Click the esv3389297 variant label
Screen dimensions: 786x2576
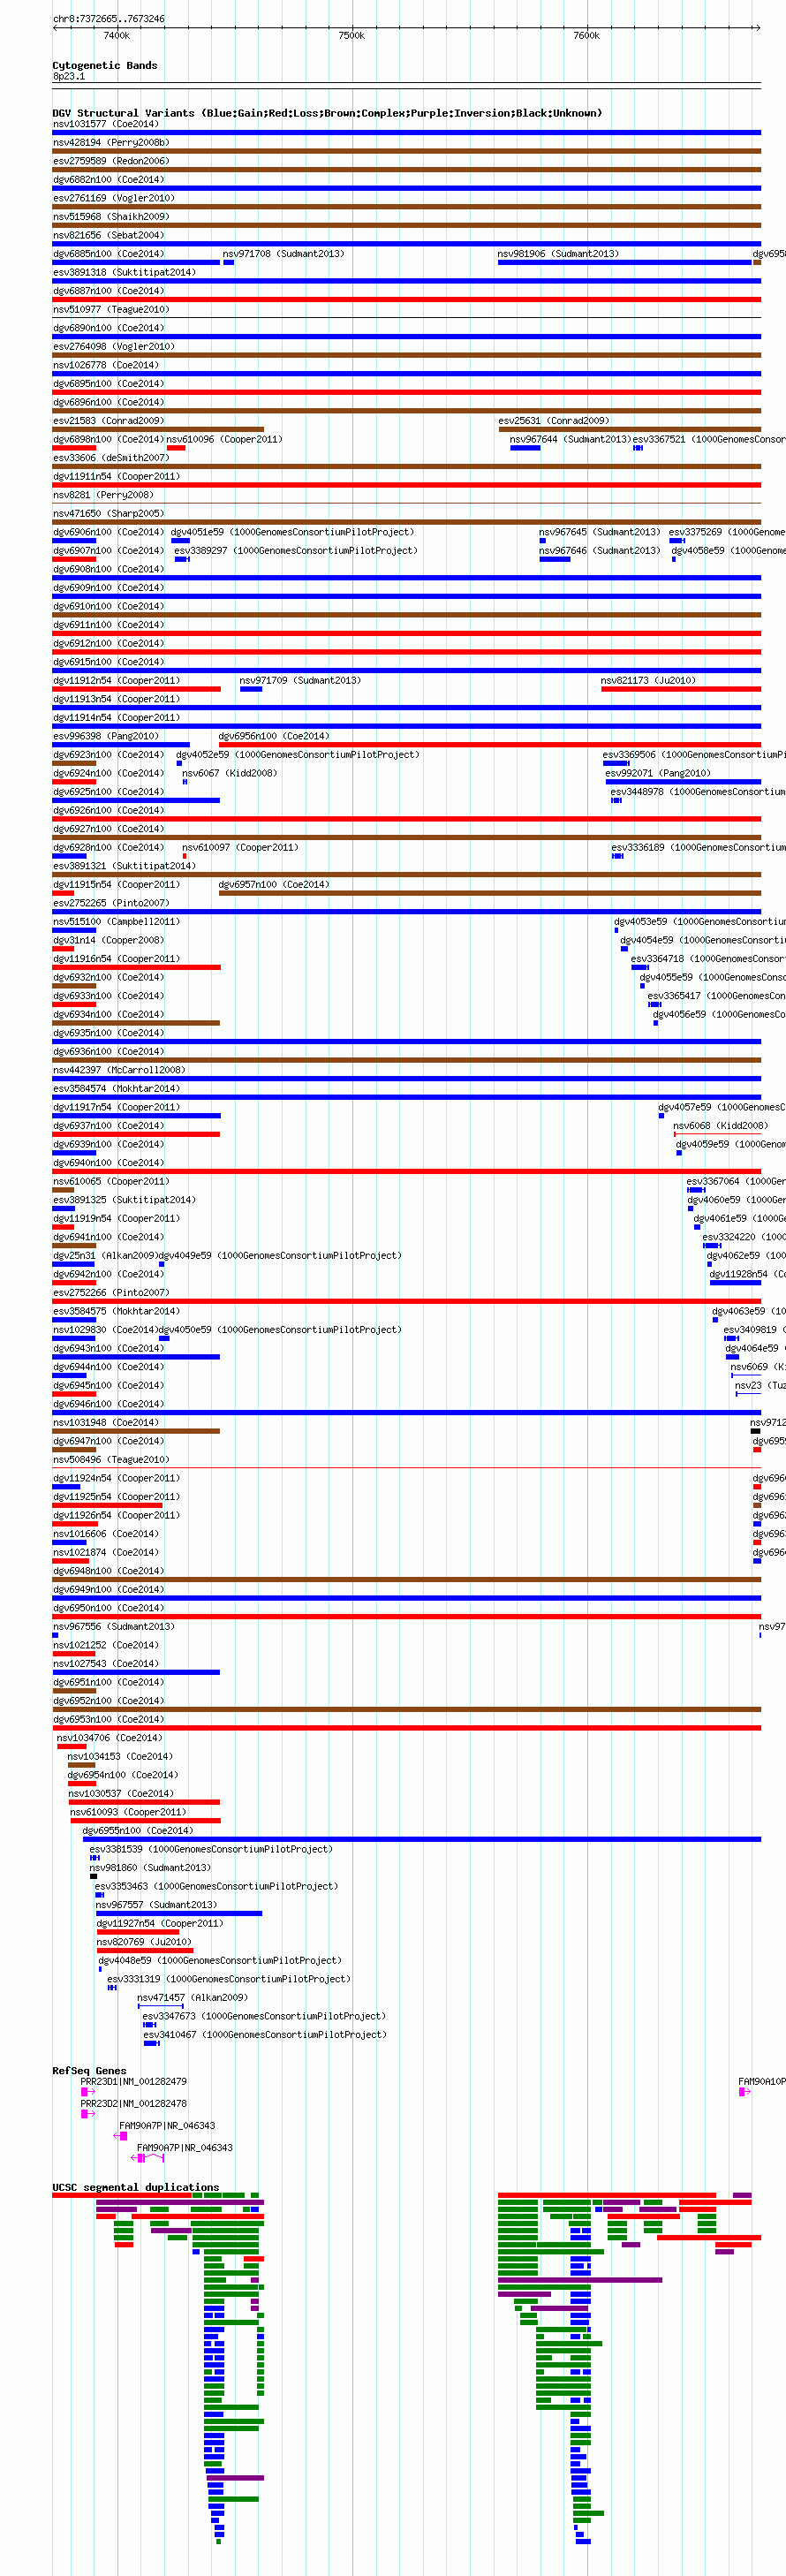pos(296,550)
